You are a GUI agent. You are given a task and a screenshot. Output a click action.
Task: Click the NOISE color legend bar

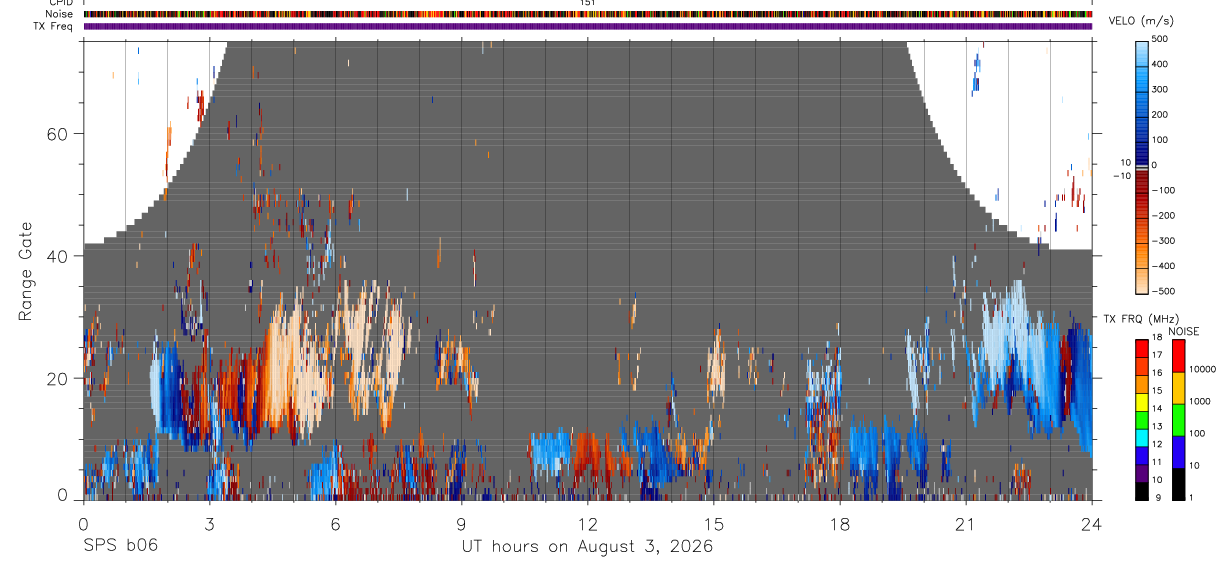[1179, 420]
